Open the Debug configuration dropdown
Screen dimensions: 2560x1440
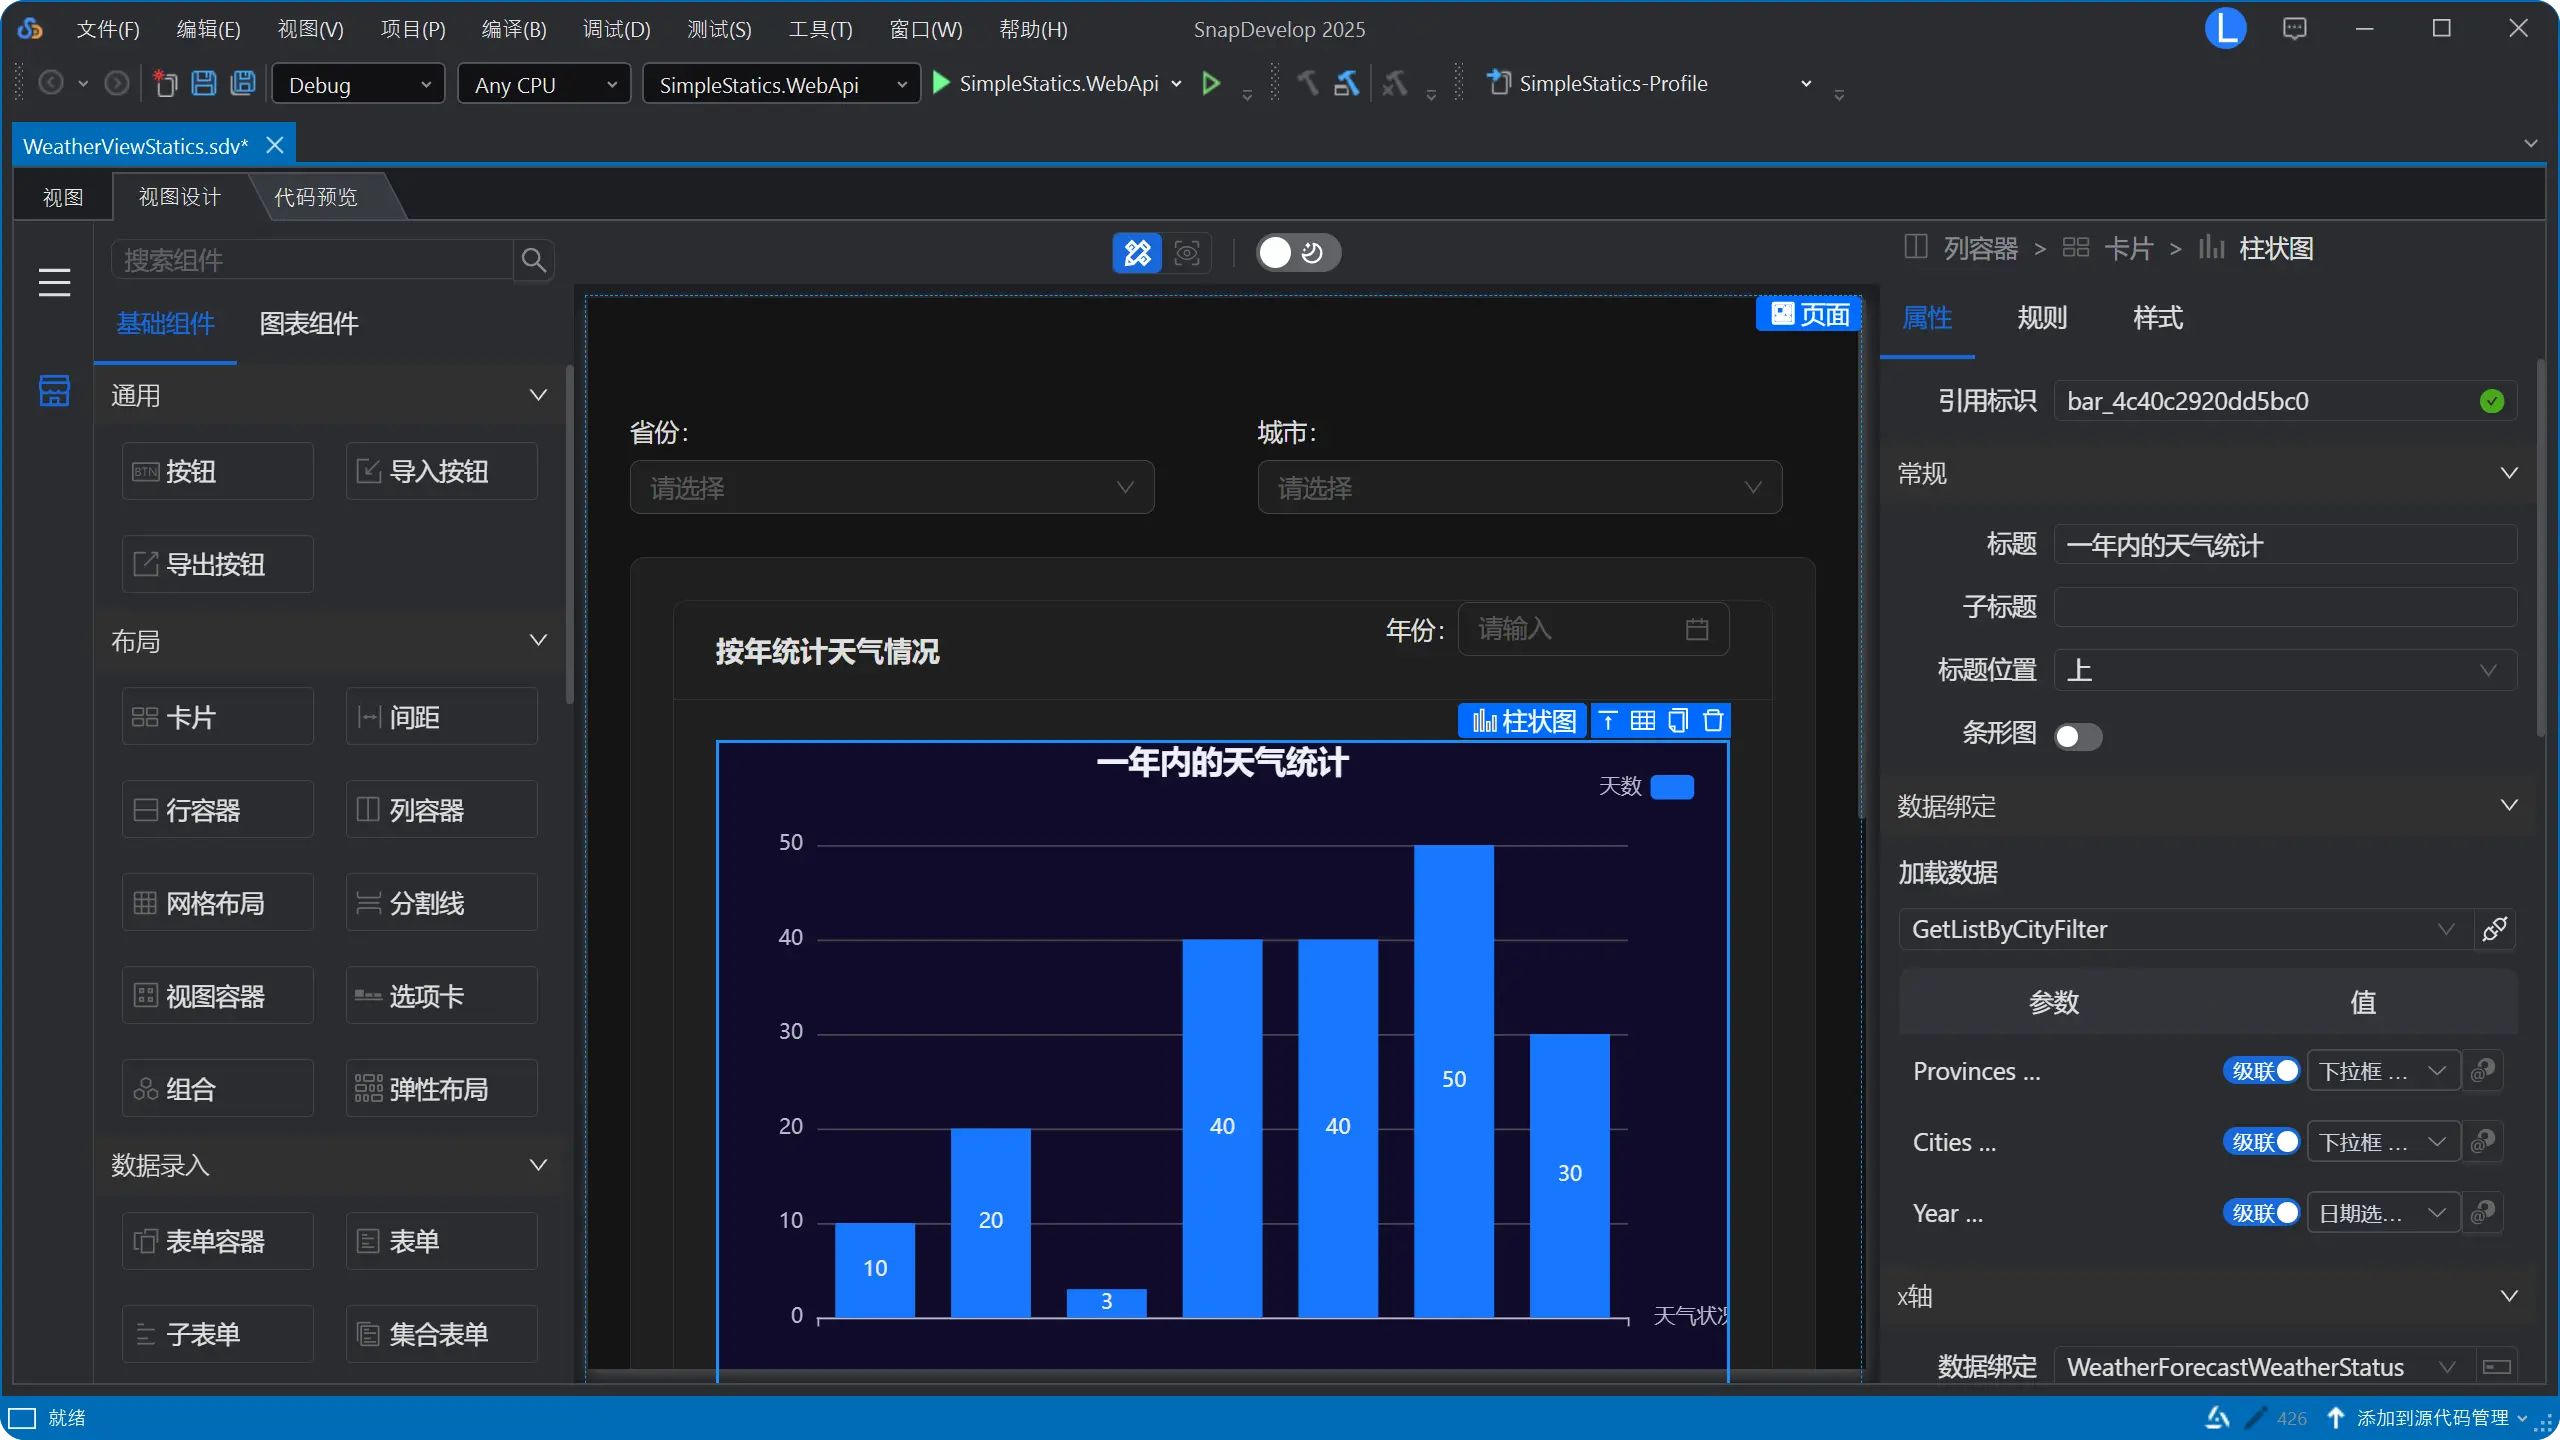[357, 83]
